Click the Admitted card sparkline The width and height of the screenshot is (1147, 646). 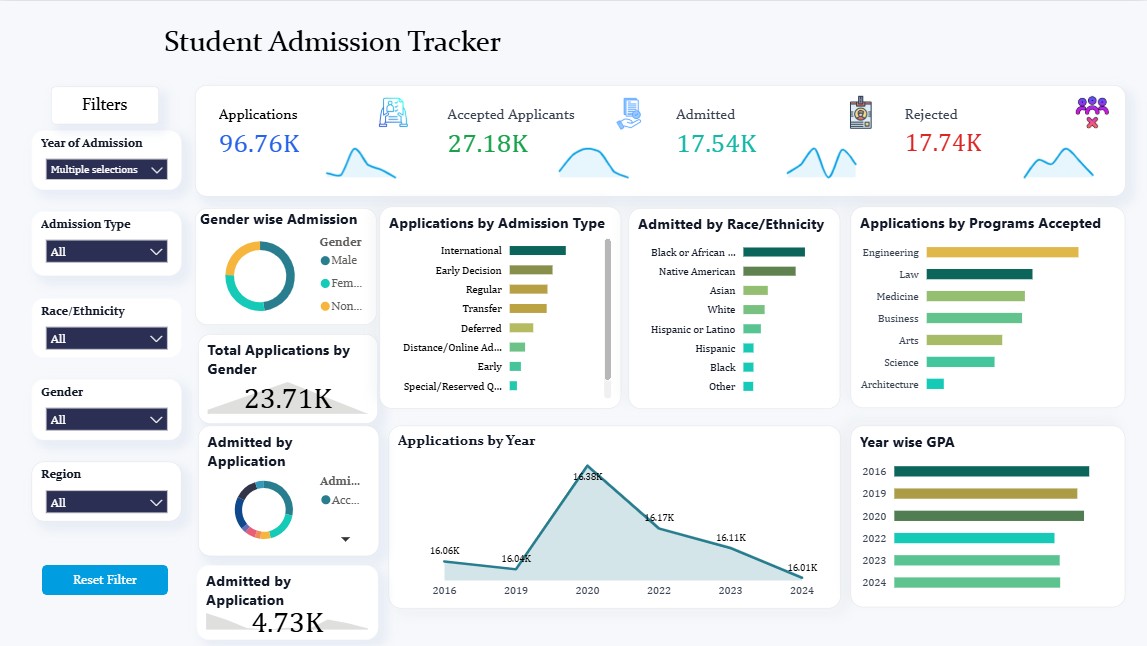point(821,162)
